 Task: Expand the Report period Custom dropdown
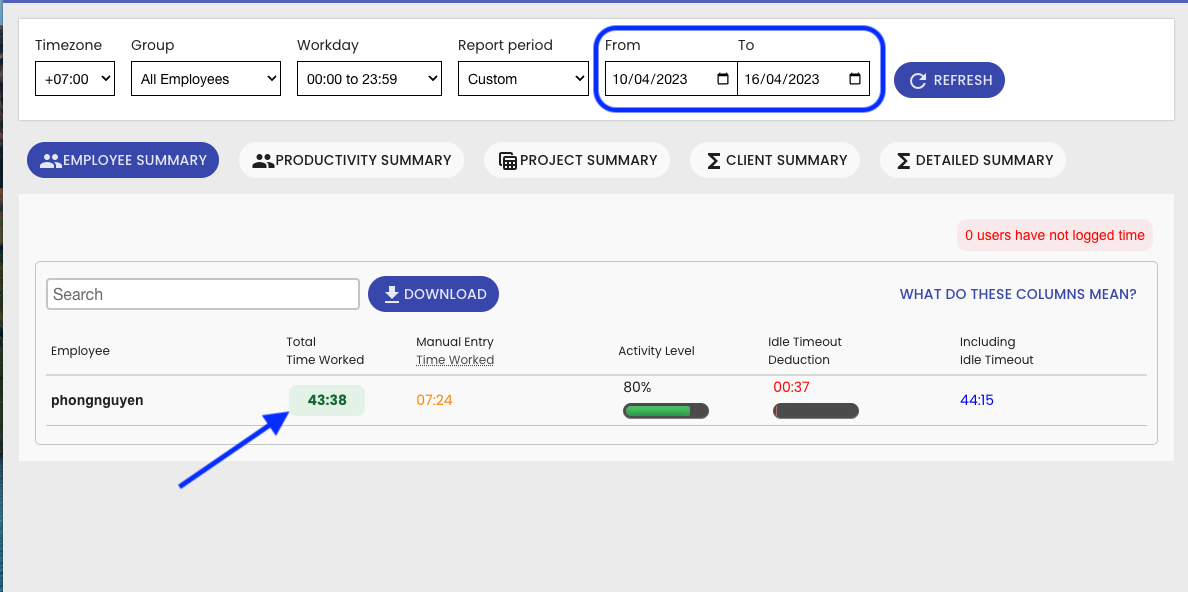point(523,79)
